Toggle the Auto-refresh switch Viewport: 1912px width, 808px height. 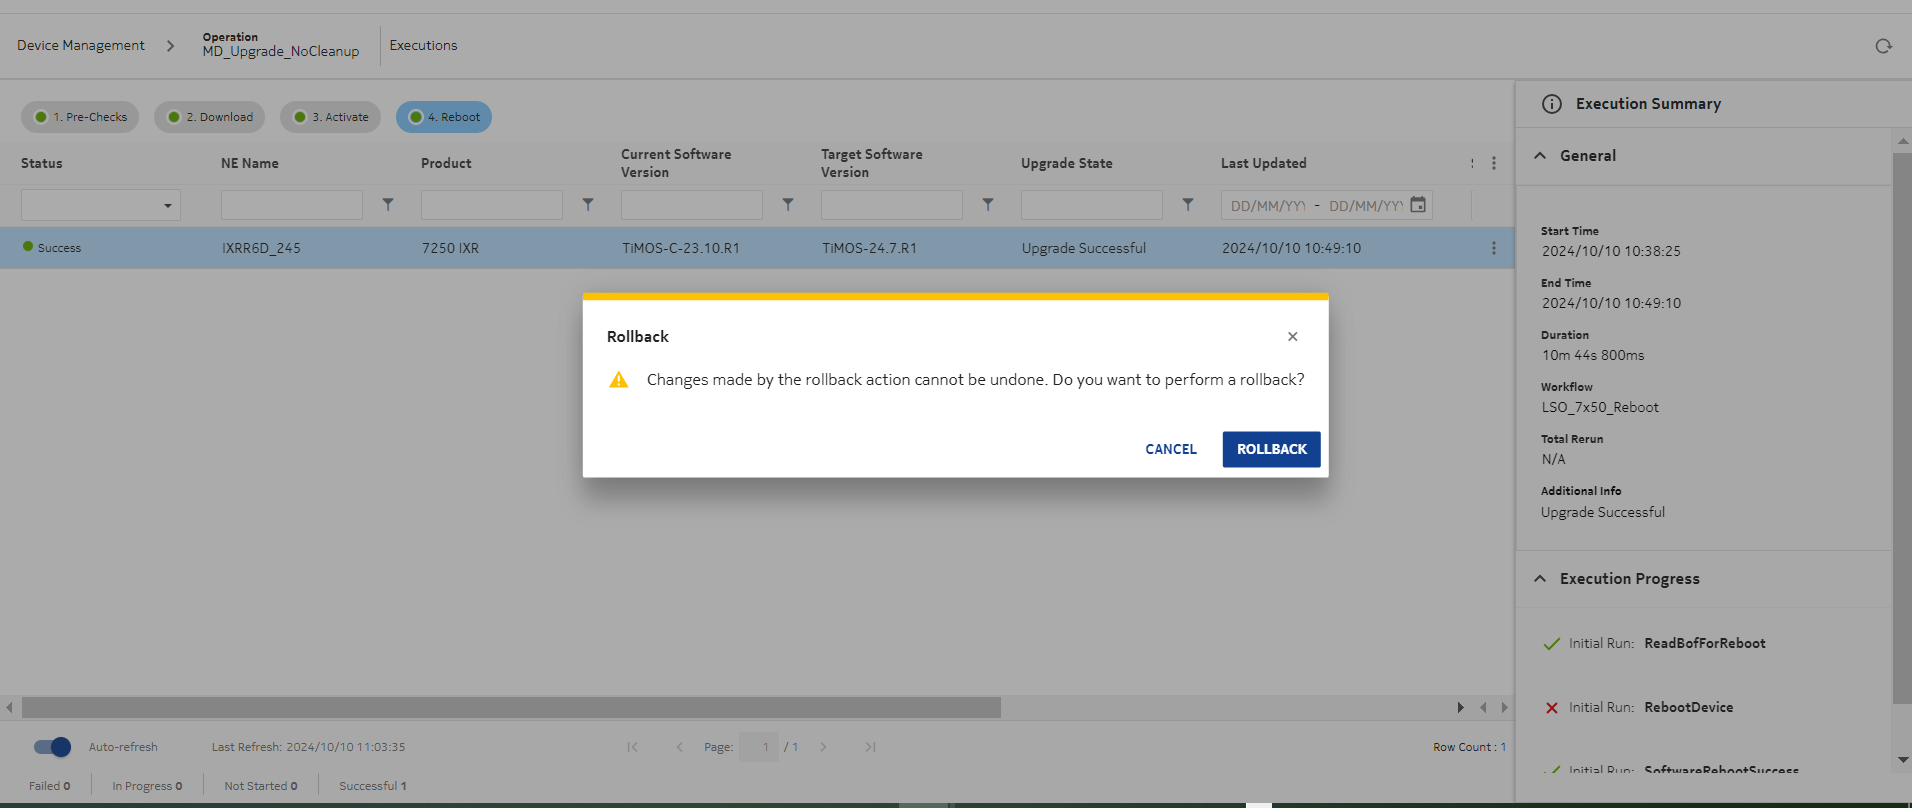coord(53,747)
